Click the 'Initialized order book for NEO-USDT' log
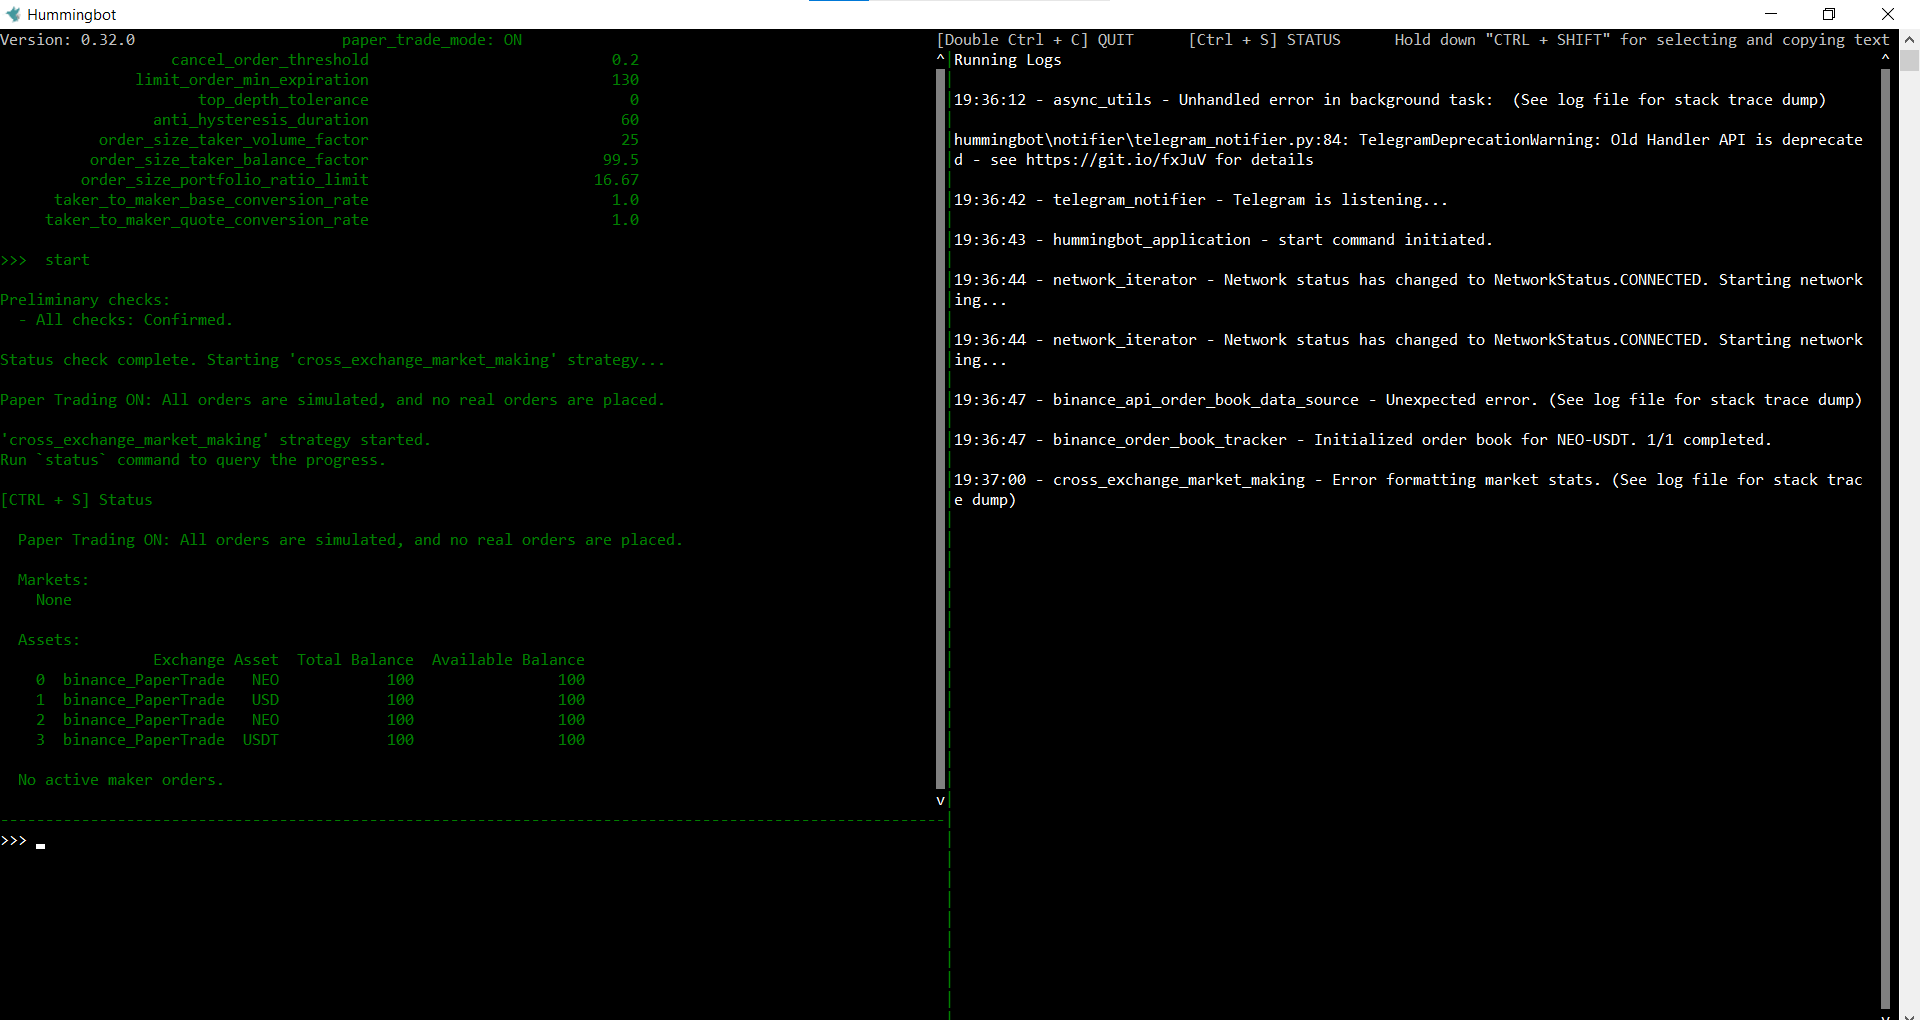Image resolution: width=1920 pixels, height=1020 pixels. click(1363, 440)
